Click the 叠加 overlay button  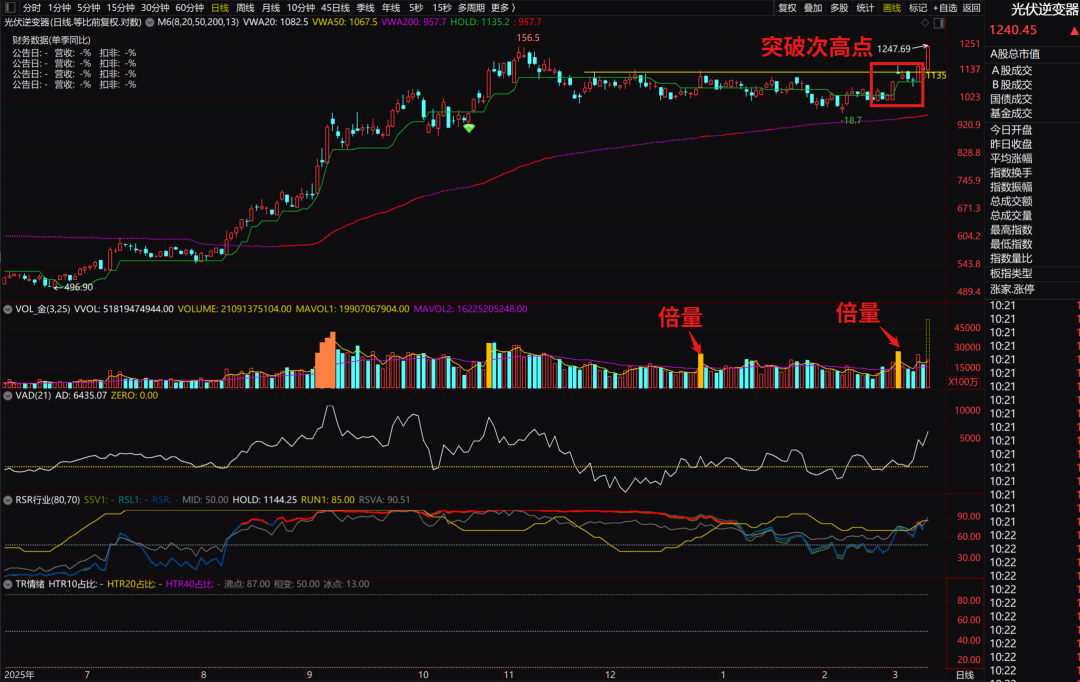click(x=813, y=8)
